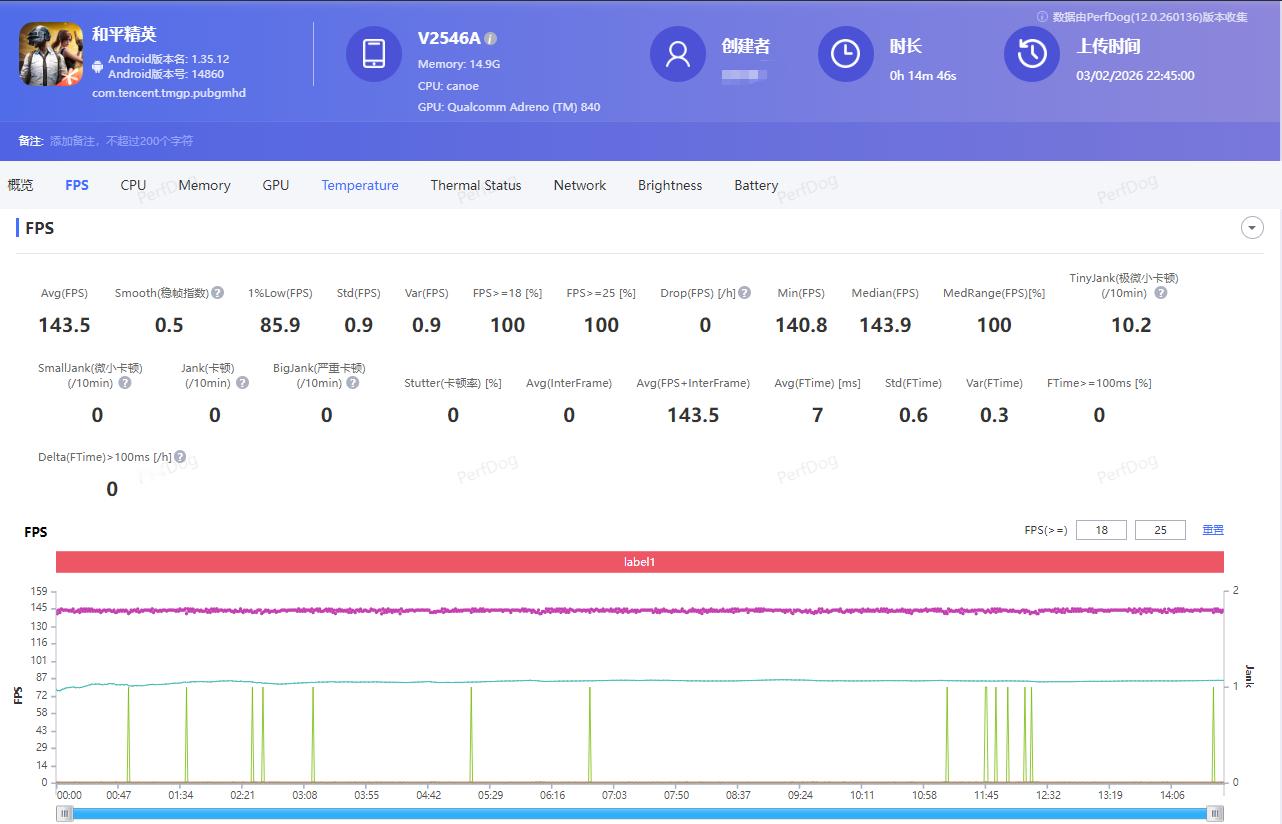
Task: Collapse the FPS section with arrow button
Action: [1252, 228]
